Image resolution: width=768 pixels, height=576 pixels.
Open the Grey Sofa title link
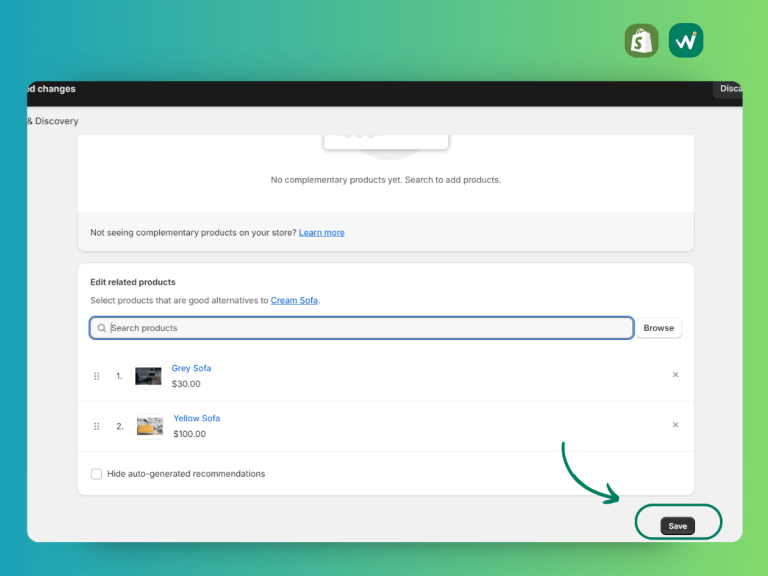pyautogui.click(x=192, y=368)
